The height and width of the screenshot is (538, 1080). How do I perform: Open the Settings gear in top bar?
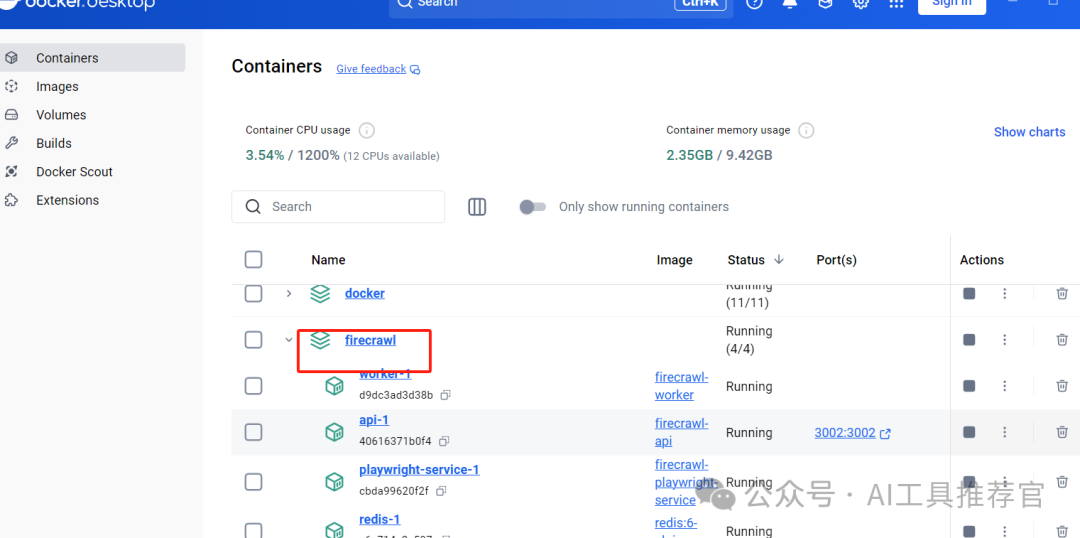tap(860, 3)
